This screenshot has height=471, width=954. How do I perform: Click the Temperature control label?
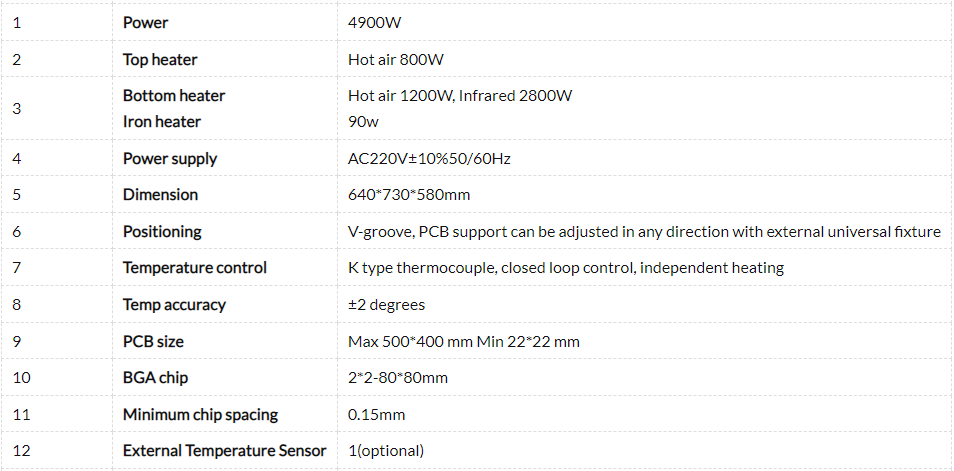(195, 268)
